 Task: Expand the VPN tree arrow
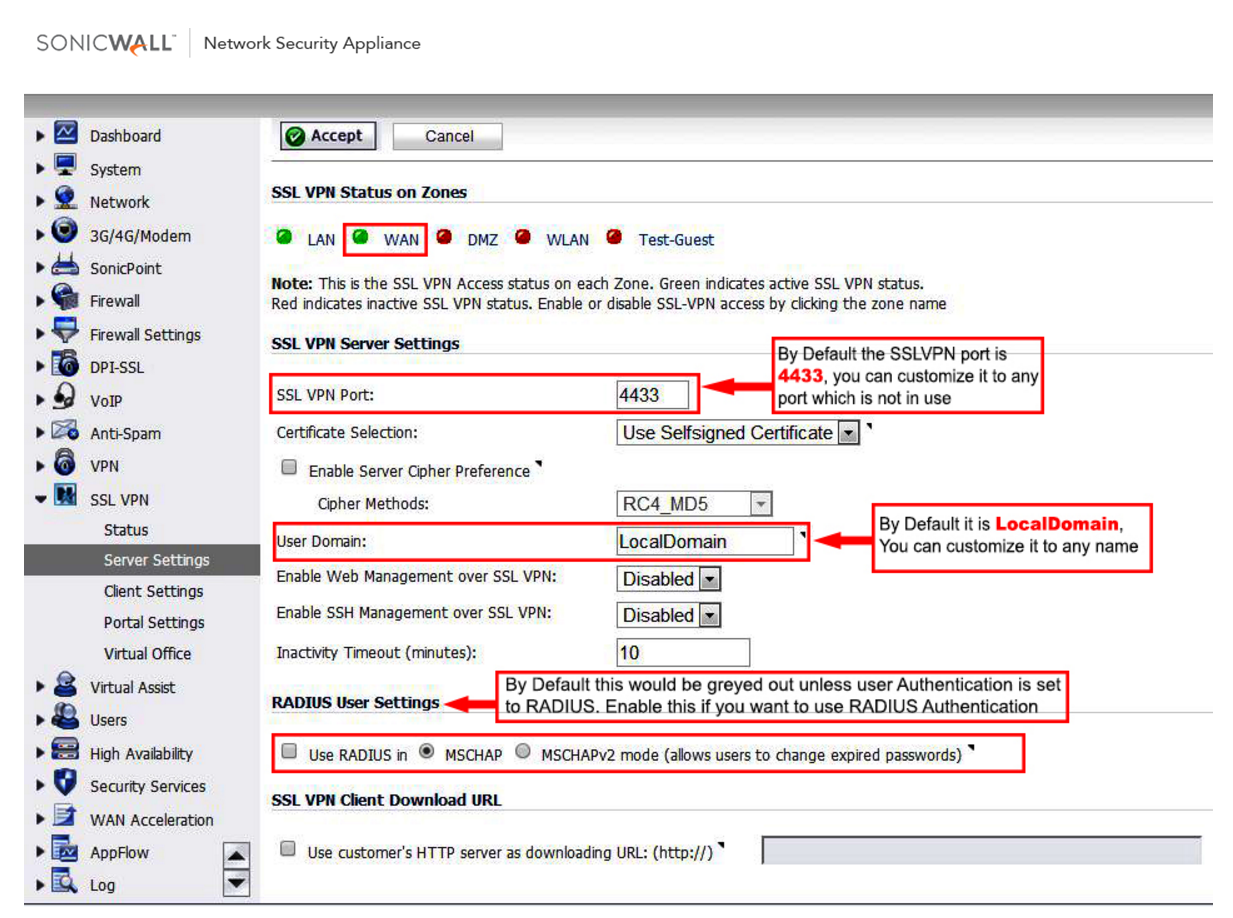pyautogui.click(x=40, y=466)
